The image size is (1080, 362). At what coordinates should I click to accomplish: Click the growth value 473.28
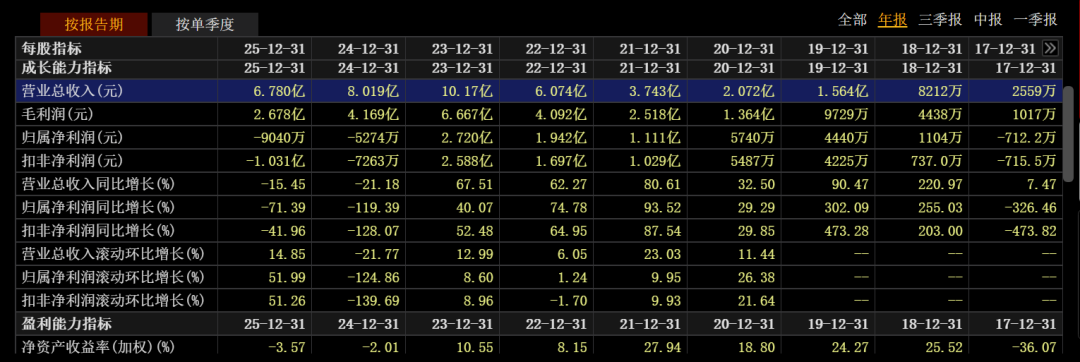tap(848, 231)
